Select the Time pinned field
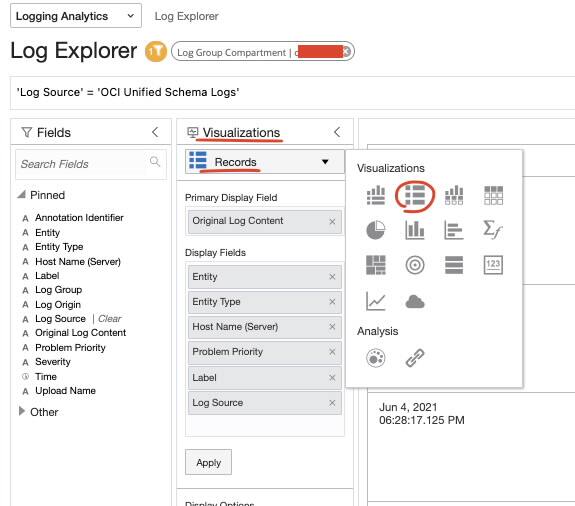This screenshot has height=506, width=575. [x=46, y=377]
